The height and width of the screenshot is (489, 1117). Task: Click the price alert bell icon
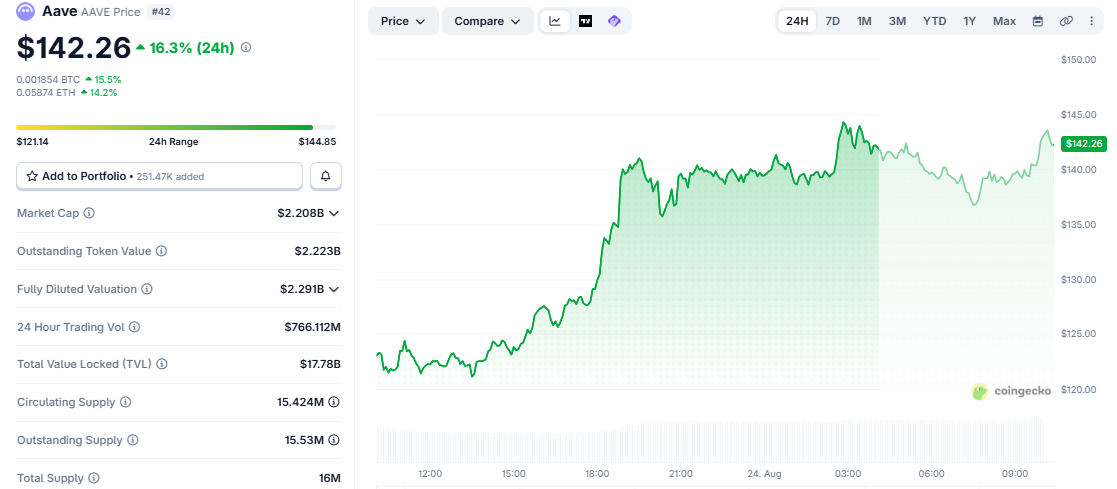tap(326, 176)
